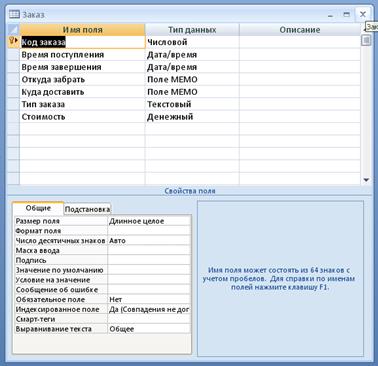Viewport: 378px width, 366px height.
Task: Minimize the Заказ table window
Action: click(330, 15)
